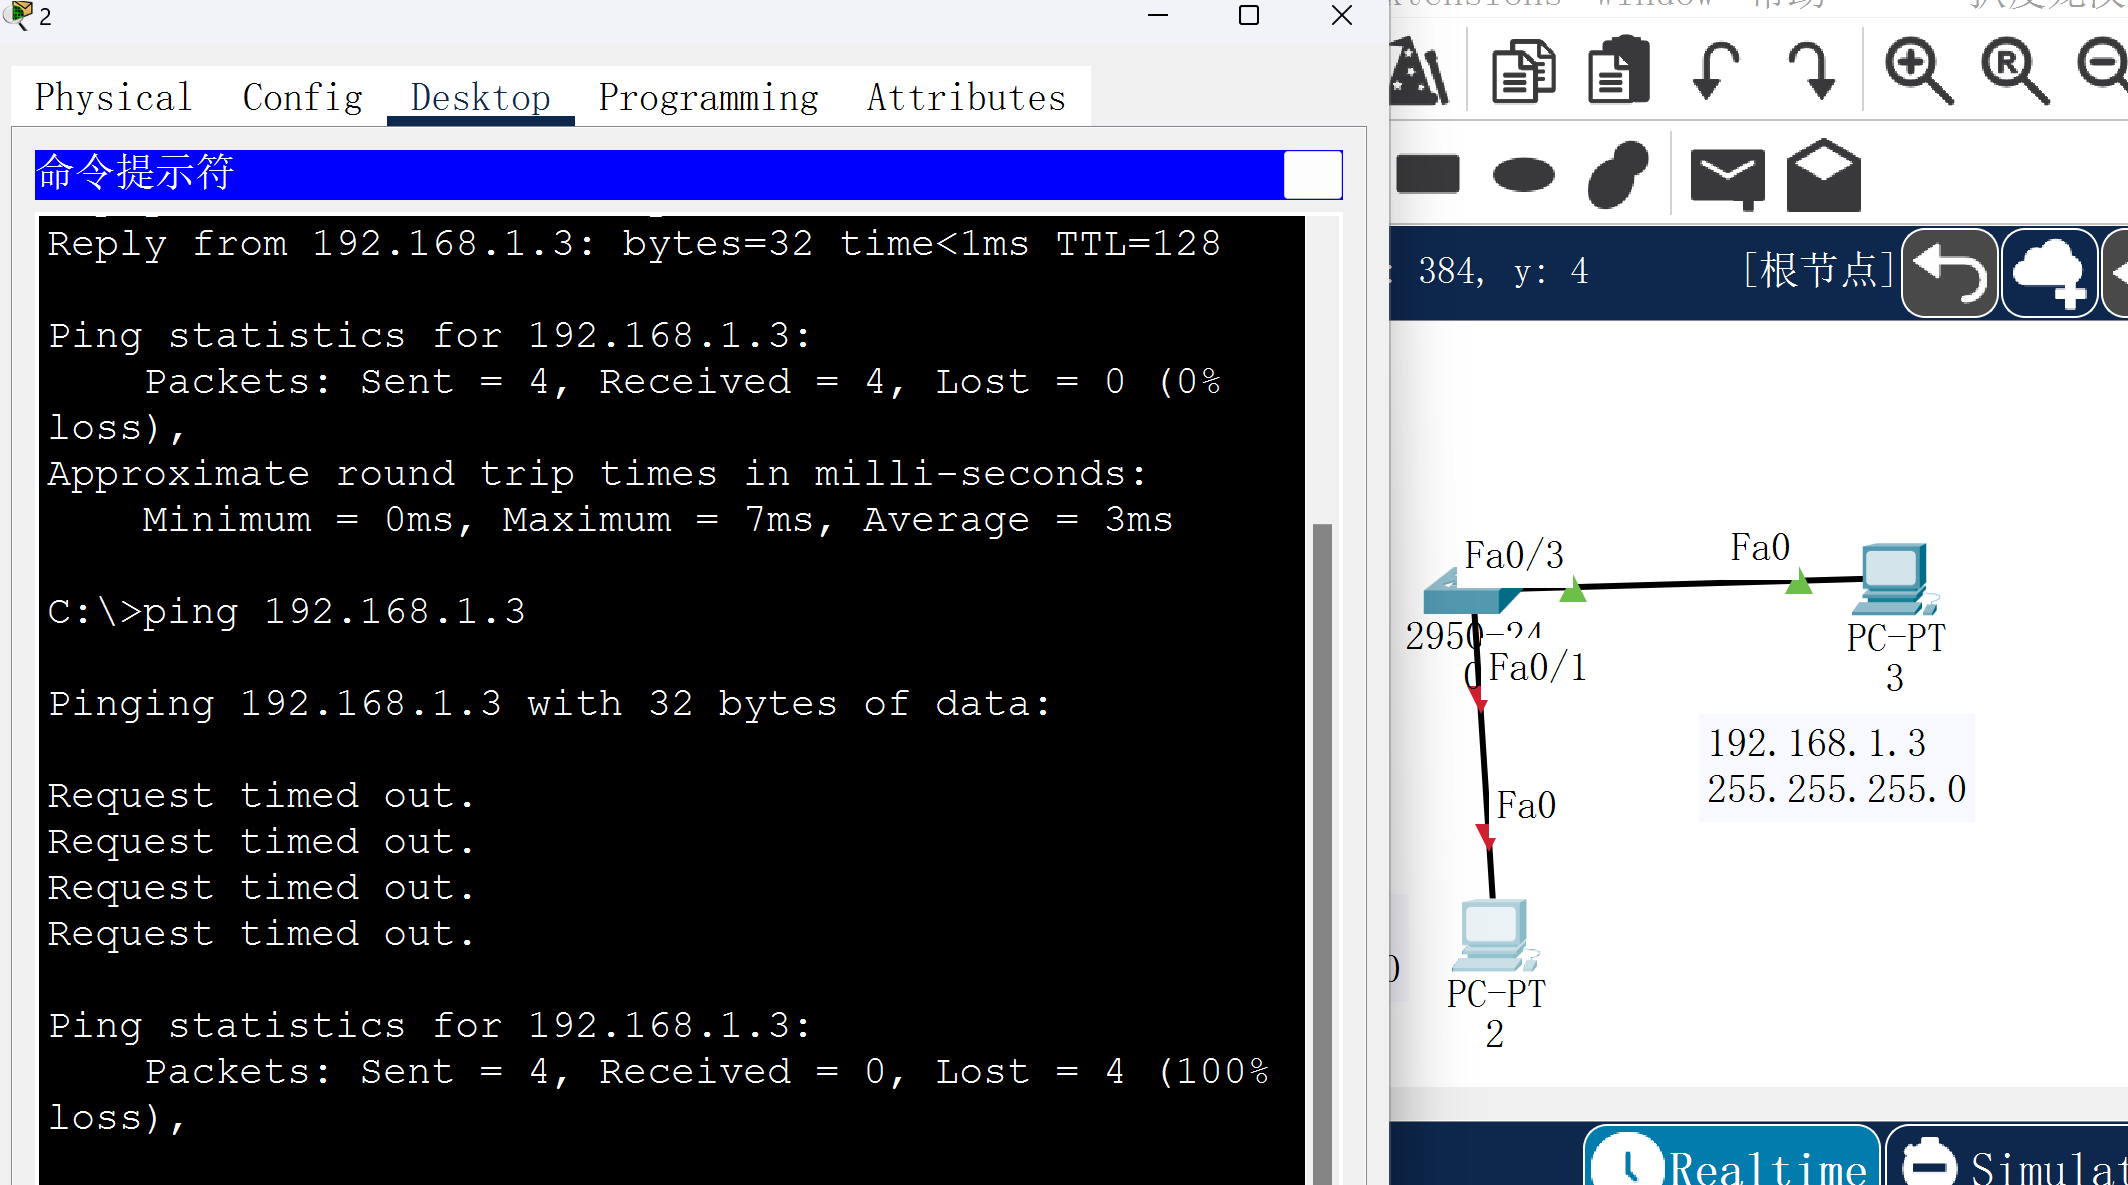The width and height of the screenshot is (2128, 1185).
Task: Click the Paste icon in the toolbar
Action: 1617,70
